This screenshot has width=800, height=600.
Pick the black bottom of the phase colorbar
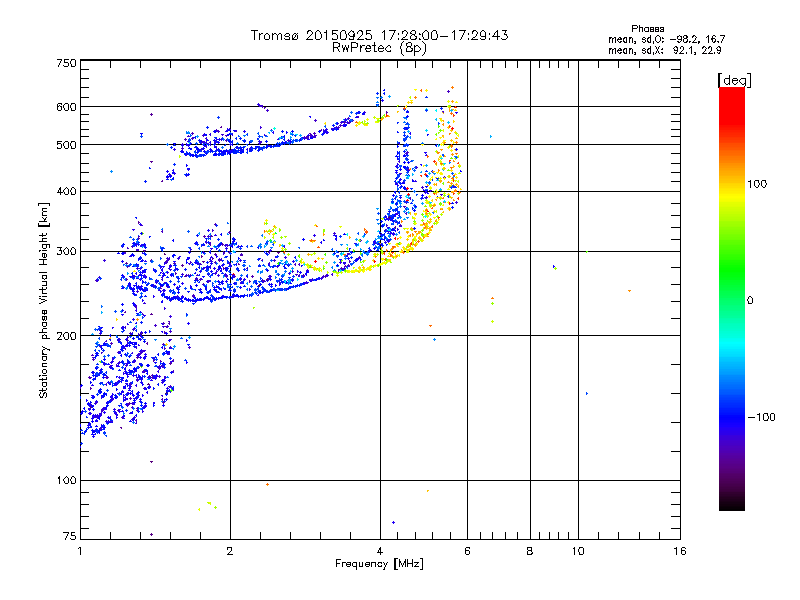pyautogui.click(x=732, y=503)
